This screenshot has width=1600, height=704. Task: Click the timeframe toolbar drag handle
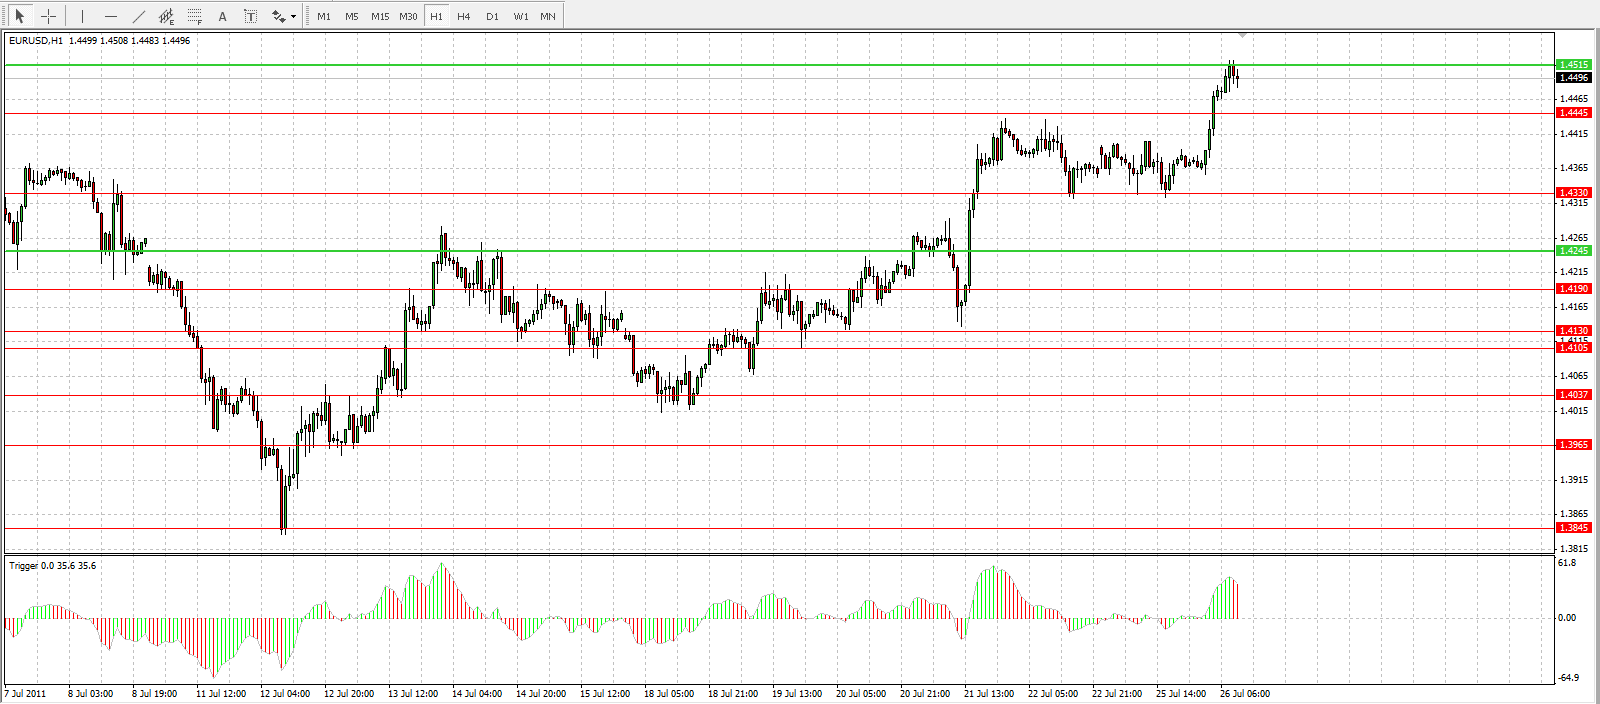tap(308, 16)
